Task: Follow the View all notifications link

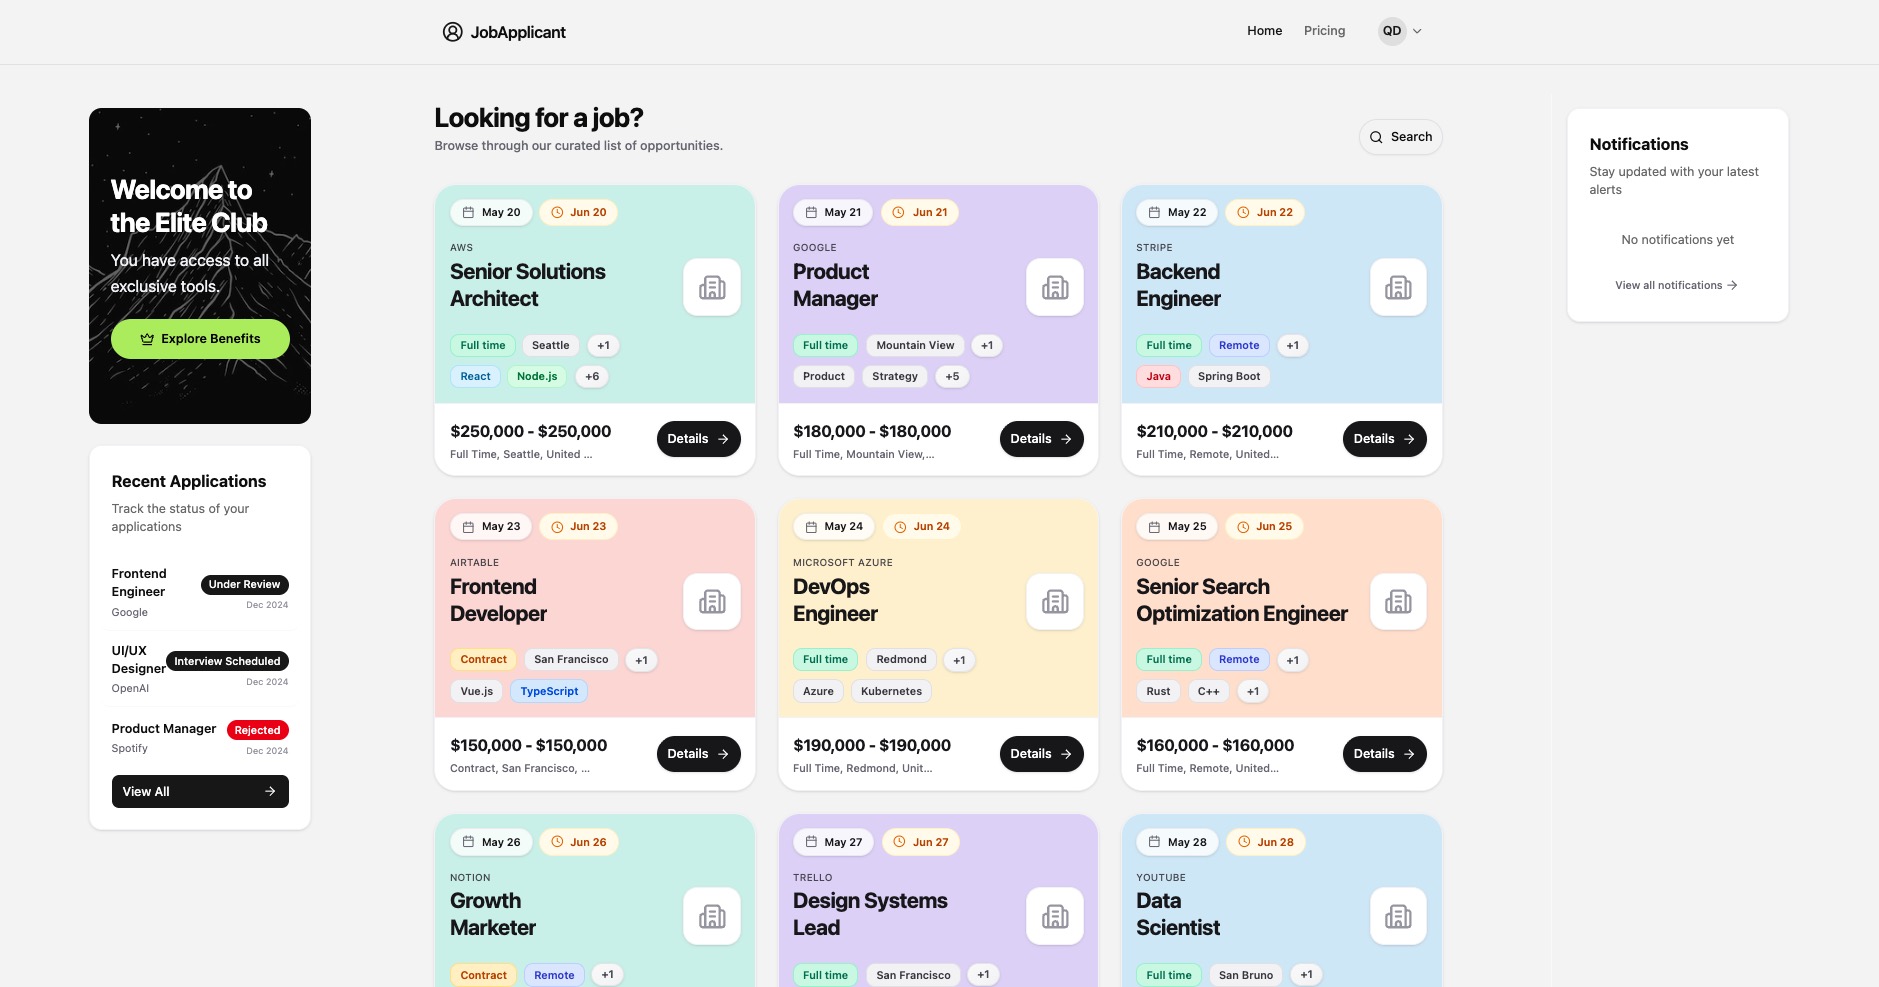Action: pos(1677,285)
